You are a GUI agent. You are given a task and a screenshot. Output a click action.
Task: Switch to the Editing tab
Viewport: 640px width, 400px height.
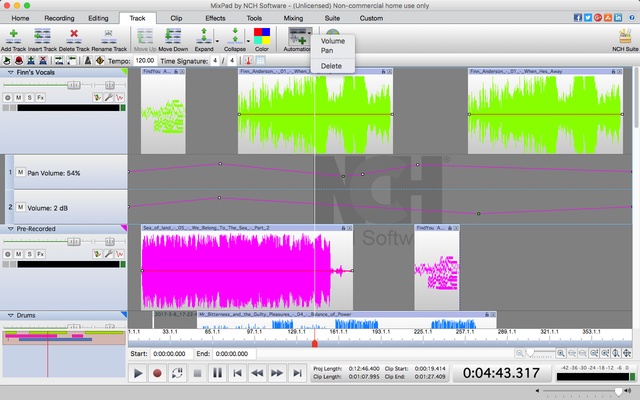point(98,18)
